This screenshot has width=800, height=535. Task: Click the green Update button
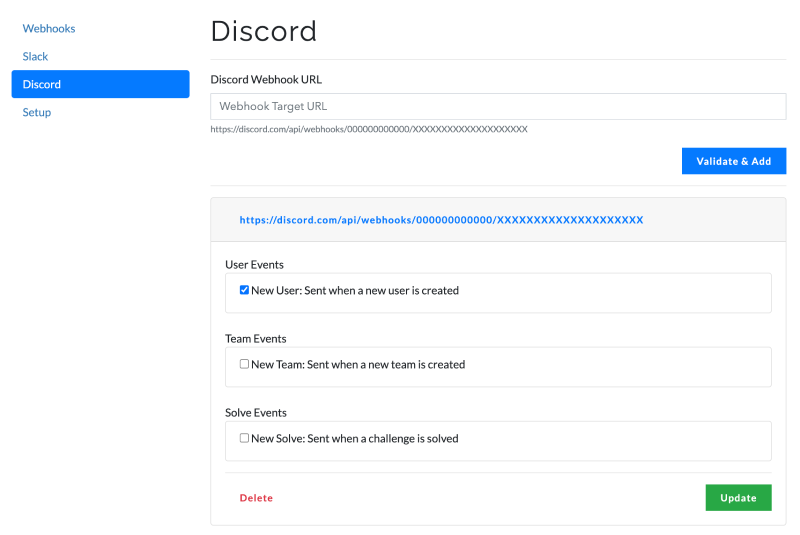[x=738, y=498]
